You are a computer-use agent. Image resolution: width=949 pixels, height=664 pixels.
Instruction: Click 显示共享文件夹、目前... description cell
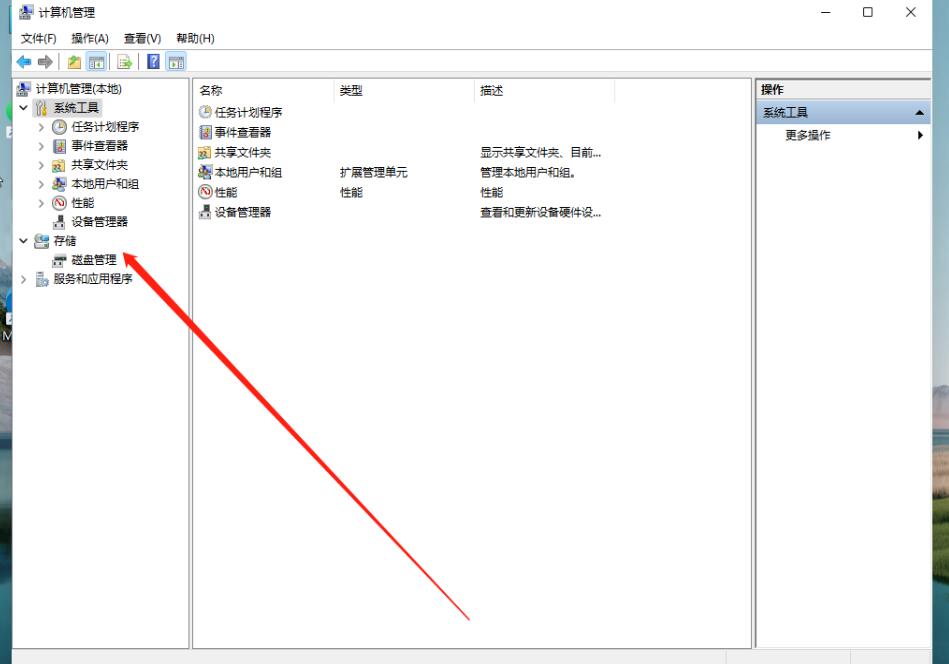[x=540, y=153]
